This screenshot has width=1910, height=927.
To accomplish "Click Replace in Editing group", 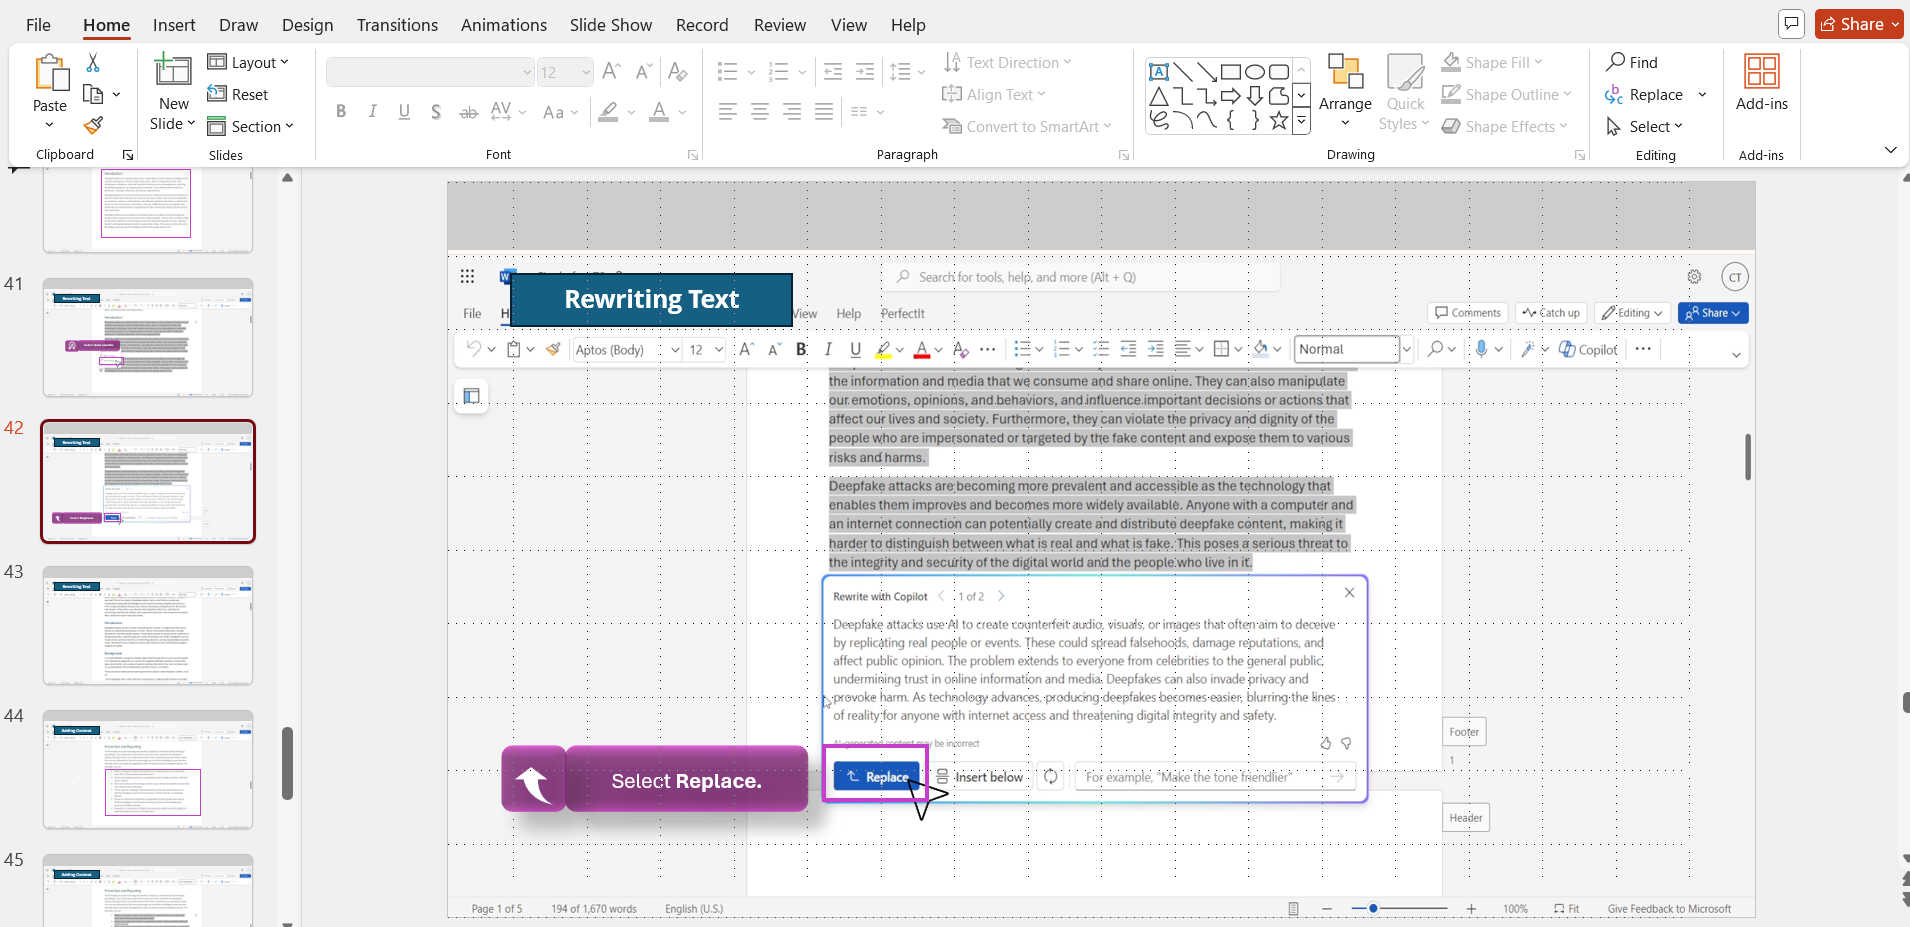I will pos(1644,94).
